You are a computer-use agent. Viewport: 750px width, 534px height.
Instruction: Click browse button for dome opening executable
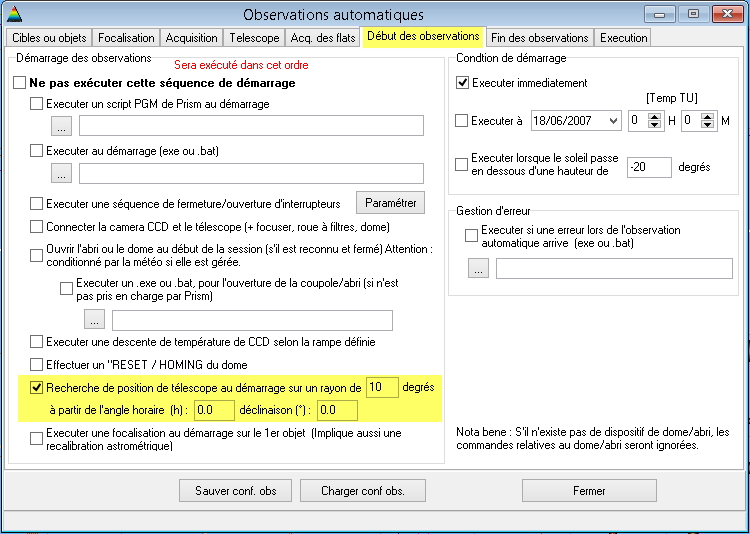click(95, 320)
